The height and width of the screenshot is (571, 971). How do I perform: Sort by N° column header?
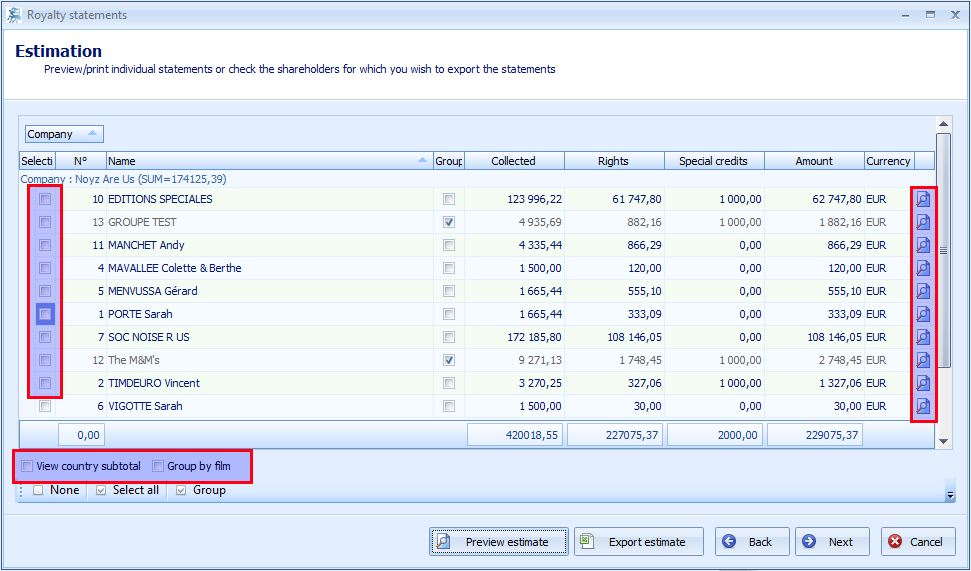pos(81,161)
